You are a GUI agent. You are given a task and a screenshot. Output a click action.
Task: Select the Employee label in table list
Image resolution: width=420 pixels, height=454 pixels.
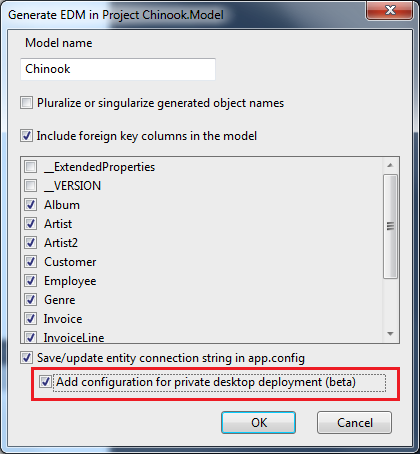[70, 281]
